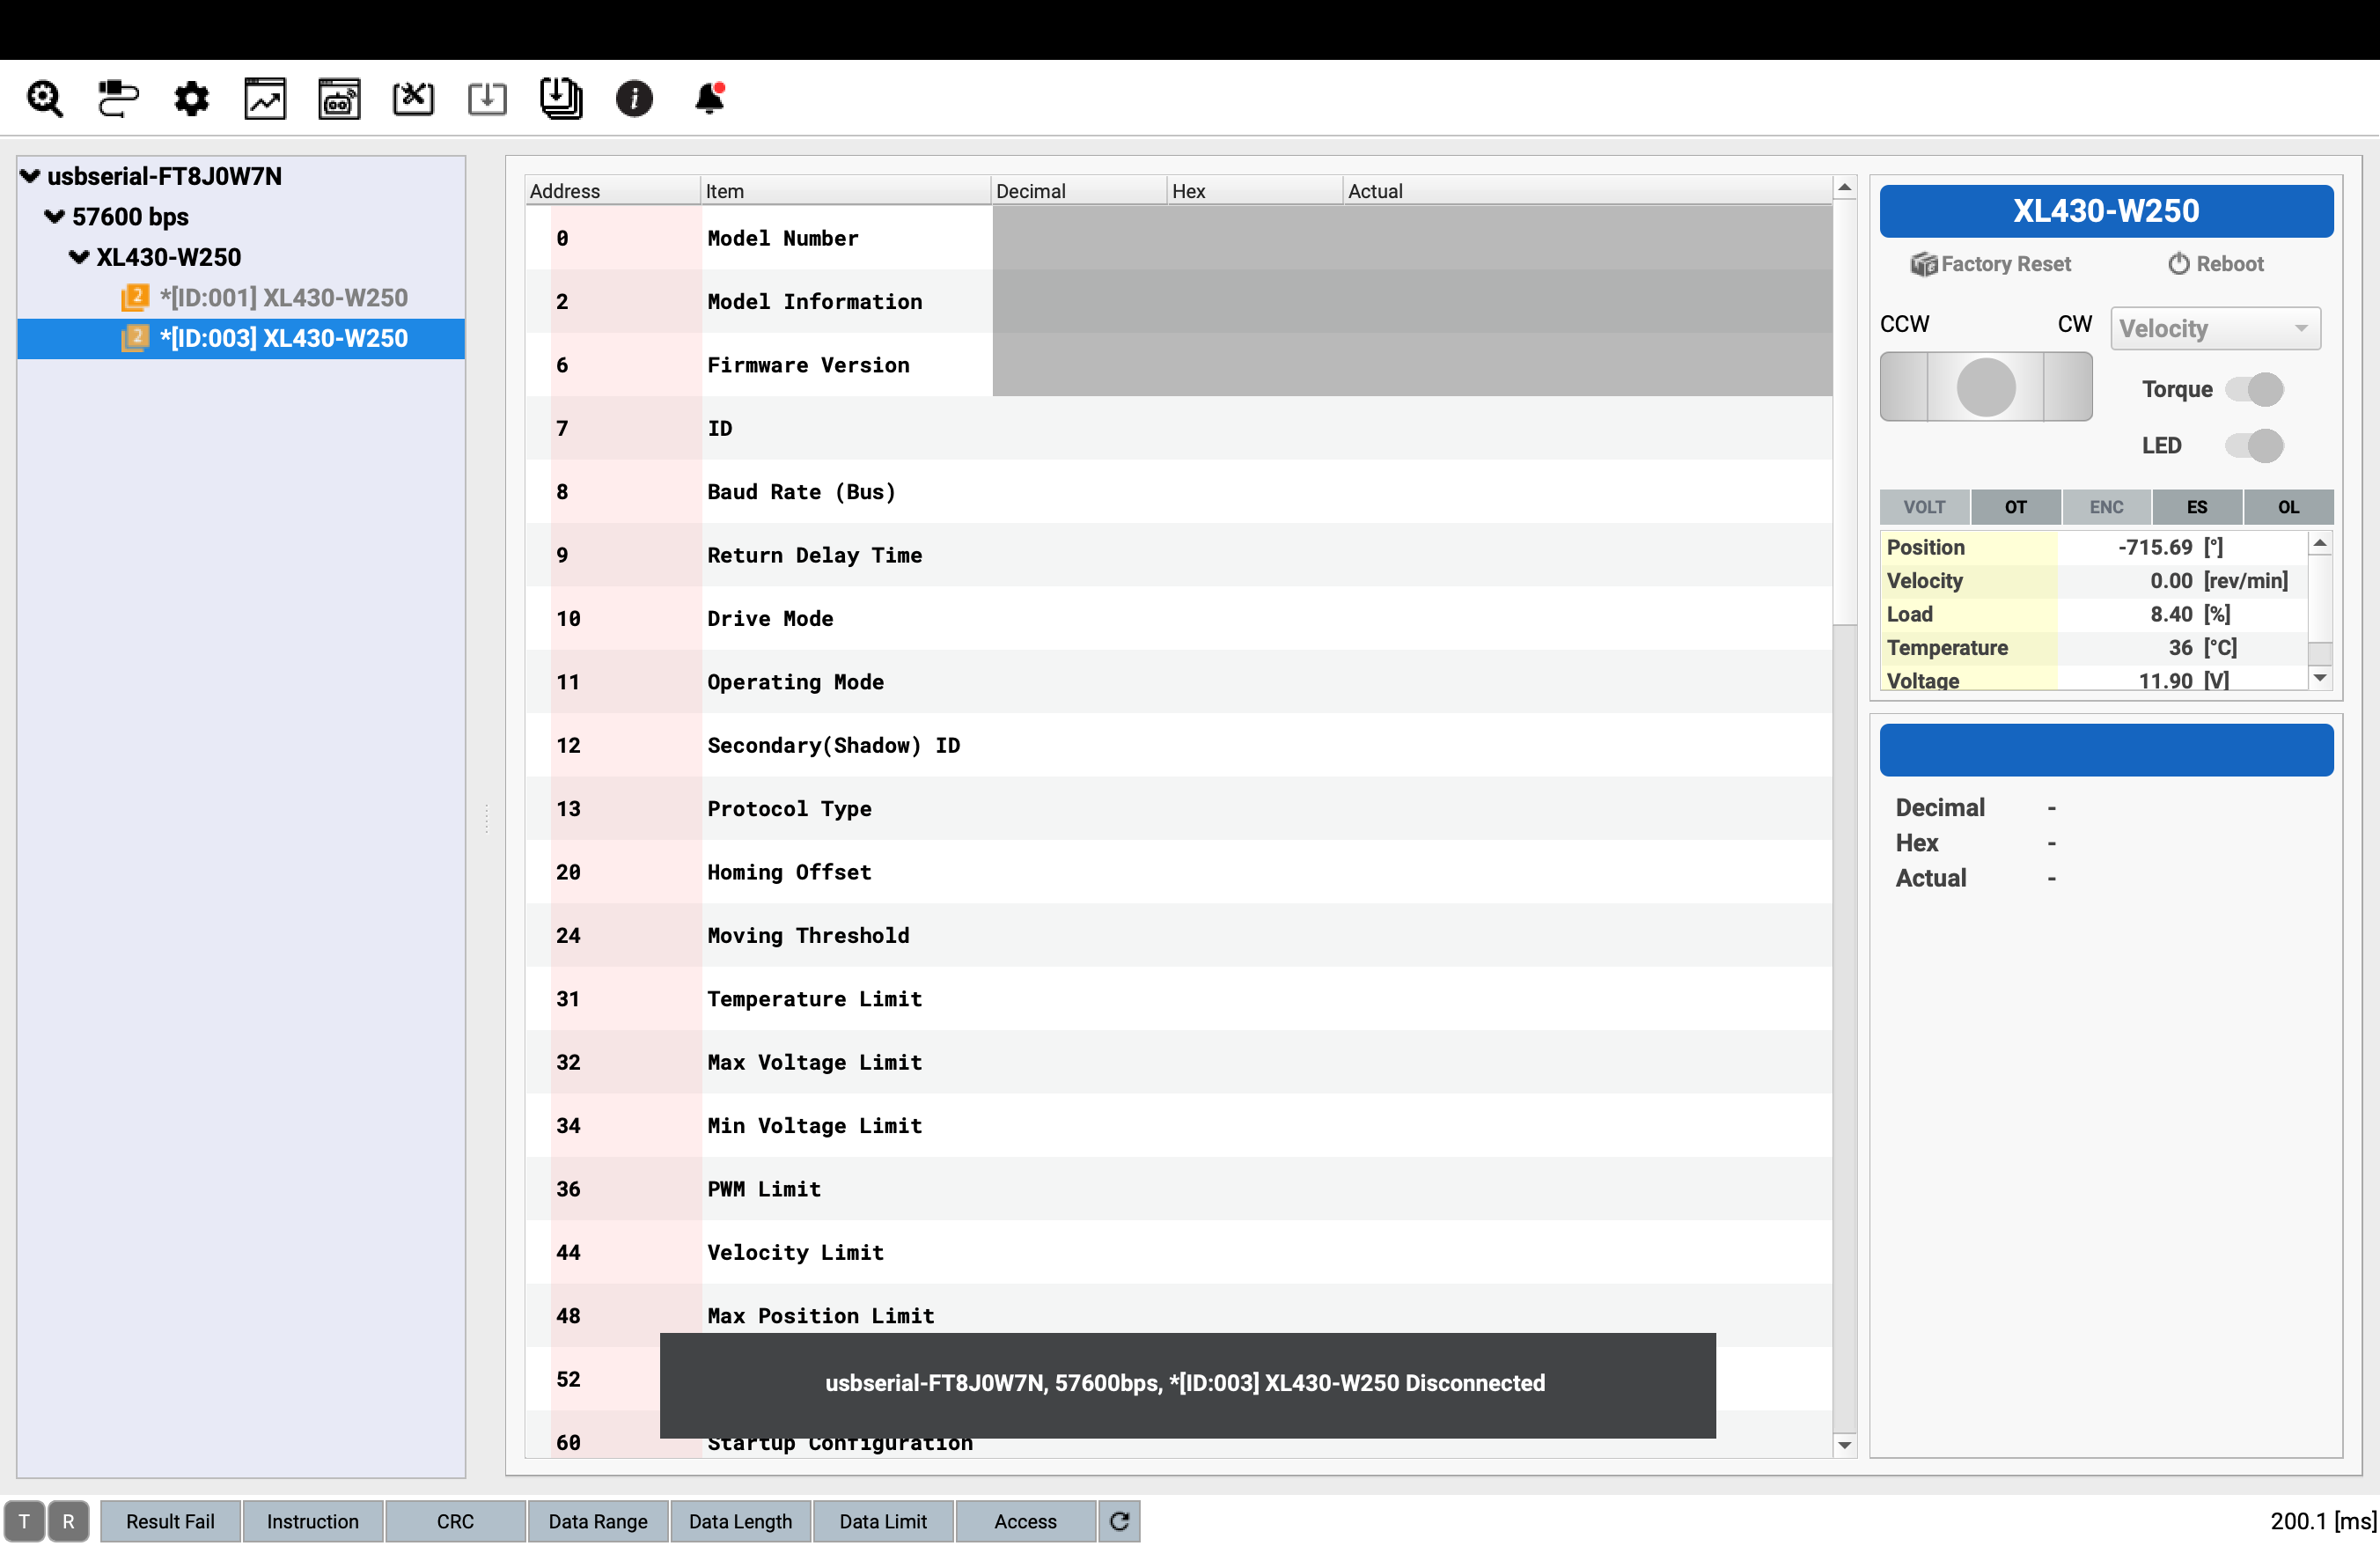The width and height of the screenshot is (2380, 1546).
Task: Select the OT error status tab
Action: [2015, 507]
